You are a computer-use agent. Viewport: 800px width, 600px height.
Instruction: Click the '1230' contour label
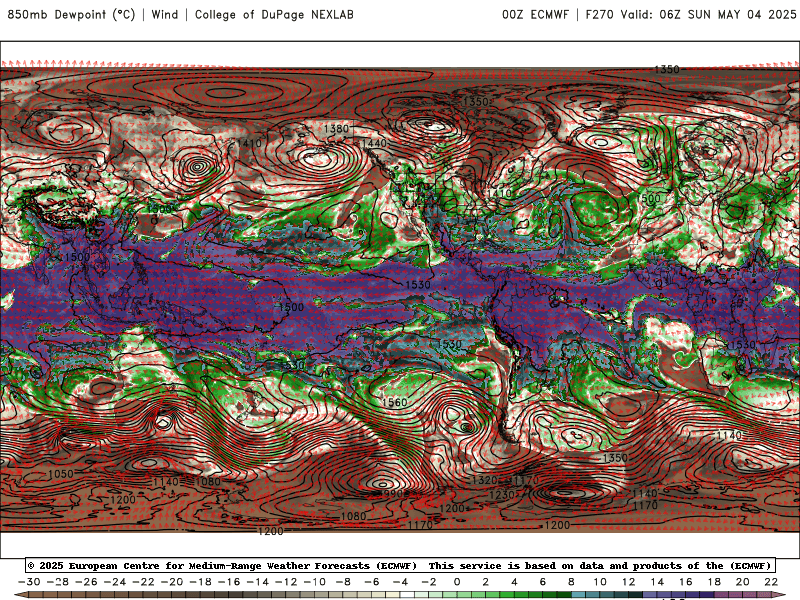pyautogui.click(x=502, y=495)
